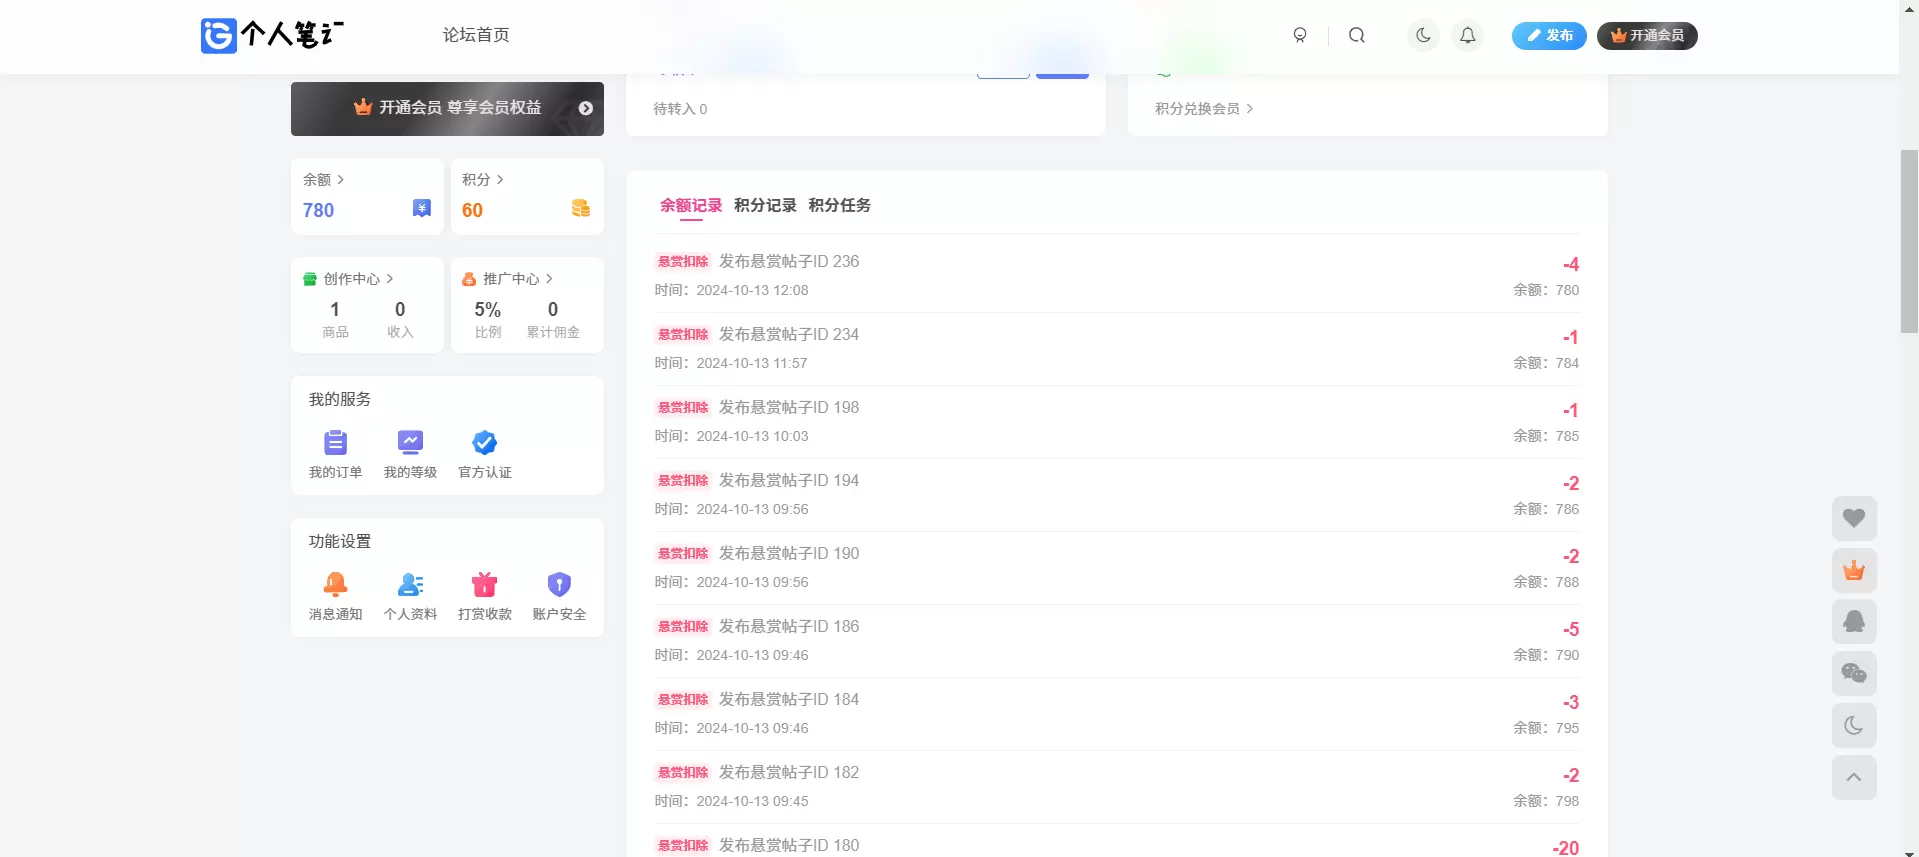The image size is (1919, 857).
Task: Click the 待转入 0 text
Action: 680,108
